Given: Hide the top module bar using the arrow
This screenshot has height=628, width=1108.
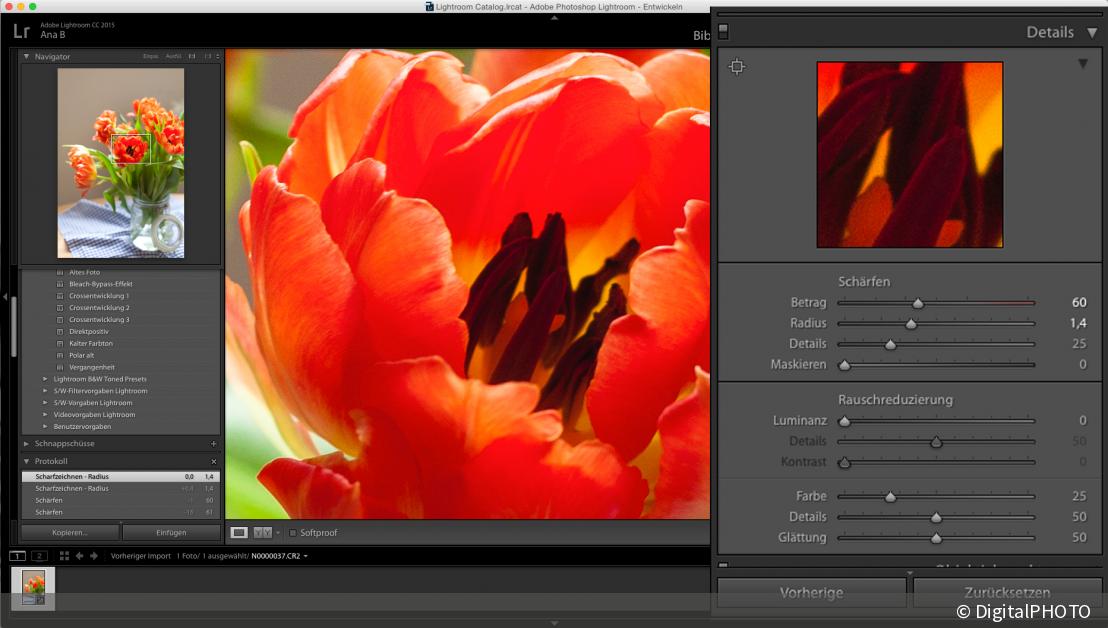Looking at the screenshot, I should point(554,18).
